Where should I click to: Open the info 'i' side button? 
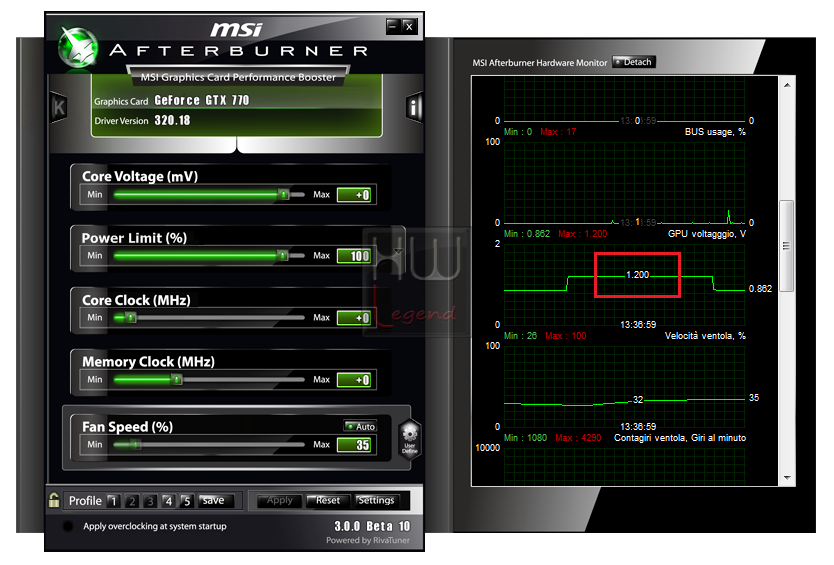(x=414, y=108)
